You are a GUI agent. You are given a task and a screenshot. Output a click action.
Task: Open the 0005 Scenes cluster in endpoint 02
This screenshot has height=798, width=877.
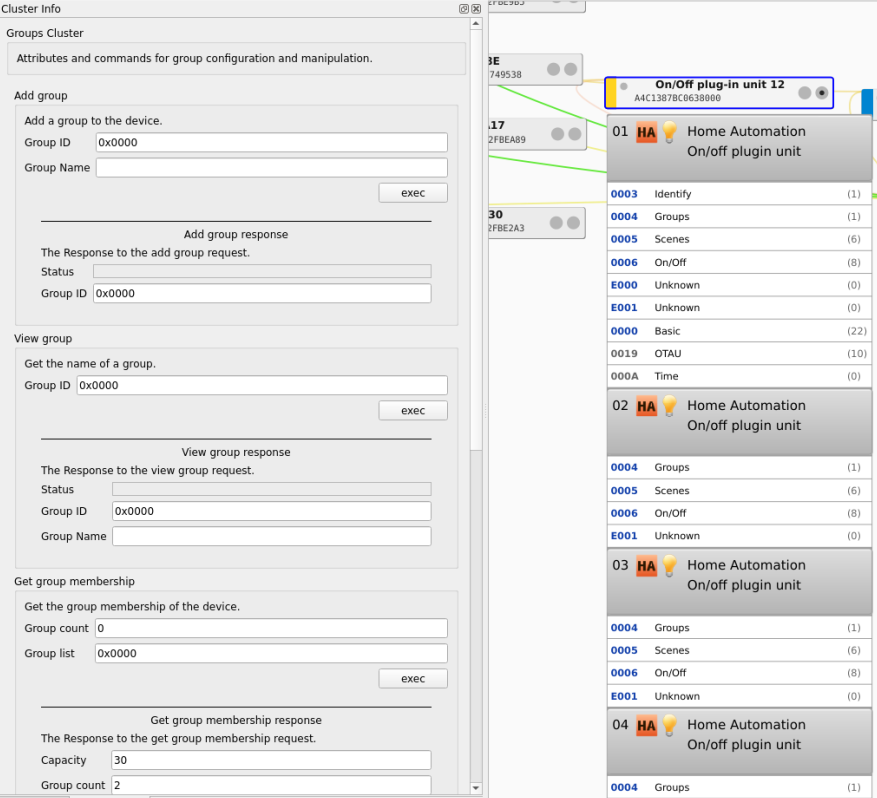[739, 490]
